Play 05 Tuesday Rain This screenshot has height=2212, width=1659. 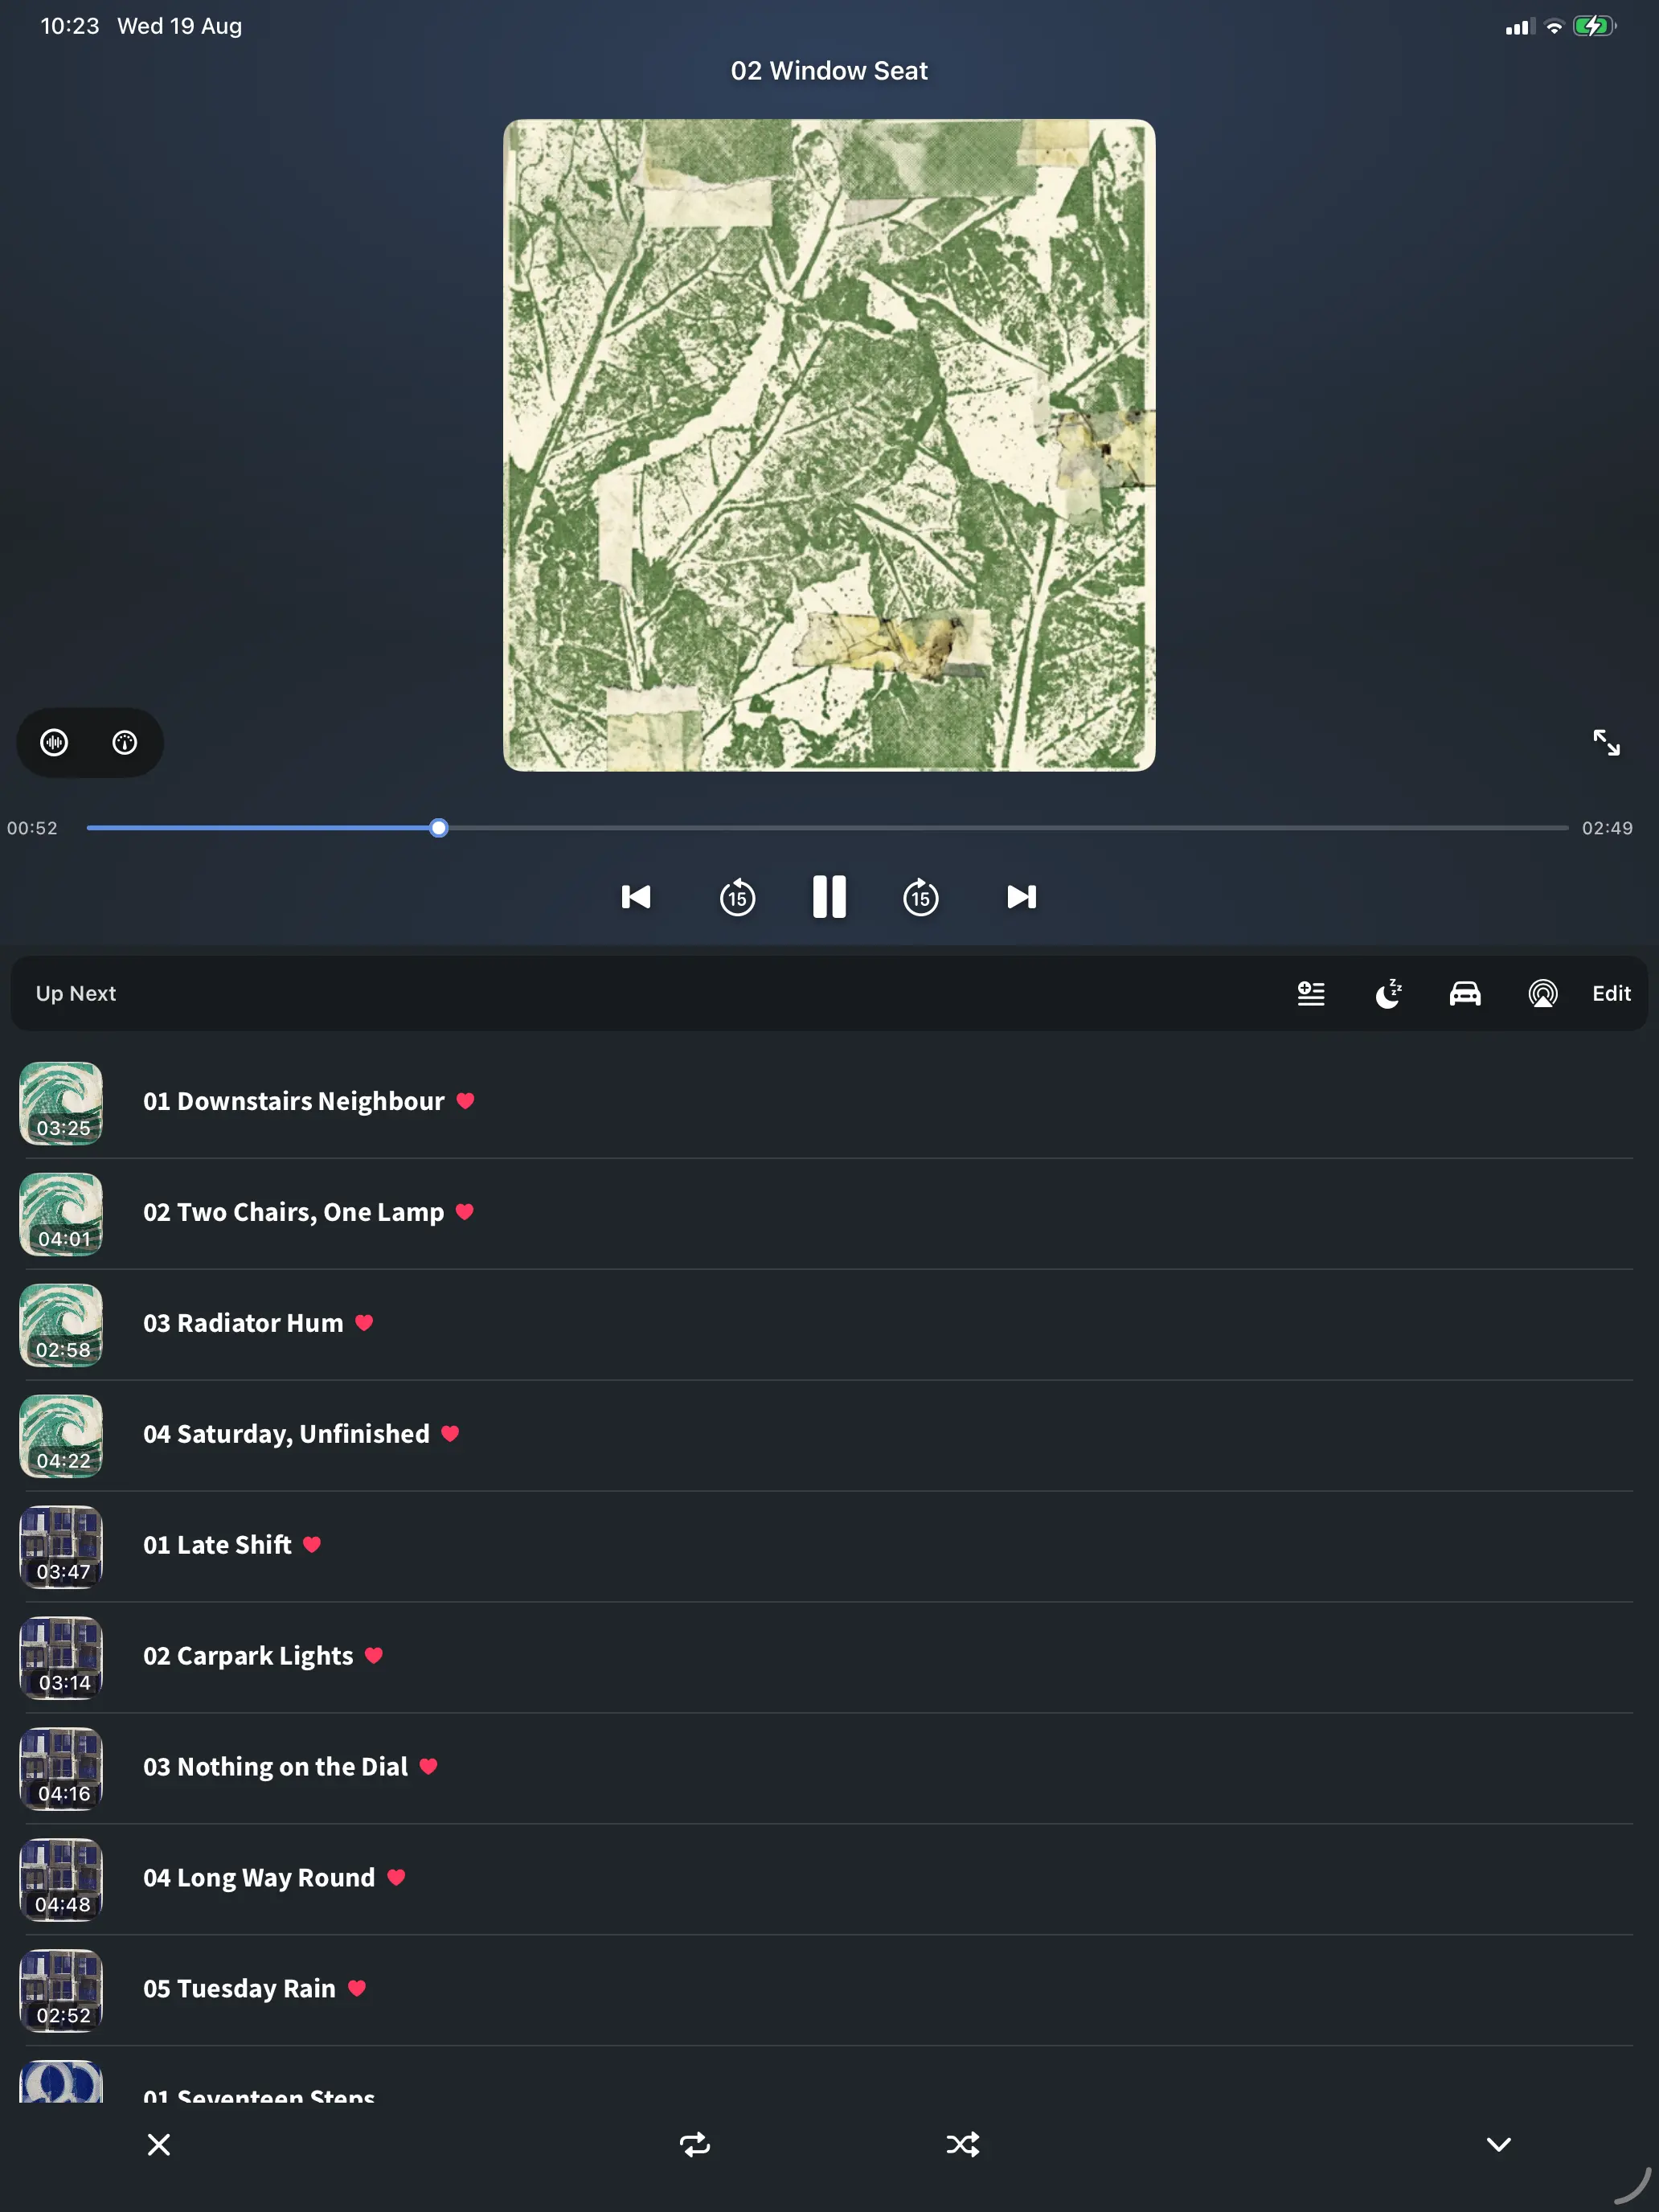pos(829,1991)
